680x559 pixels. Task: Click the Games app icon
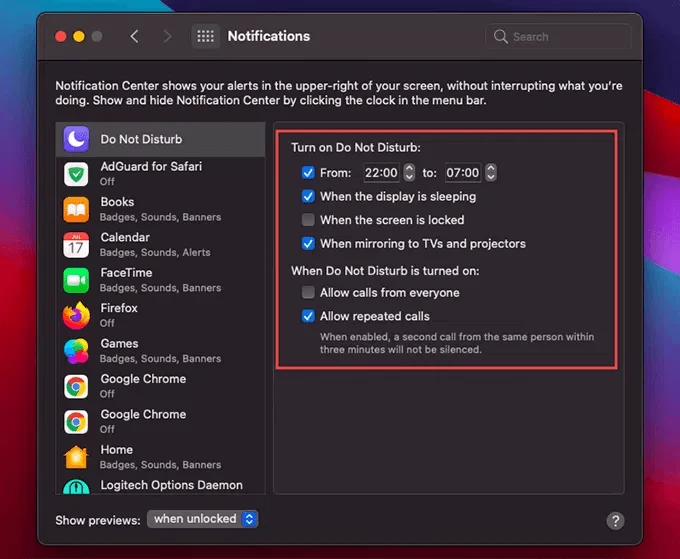pyautogui.click(x=76, y=351)
